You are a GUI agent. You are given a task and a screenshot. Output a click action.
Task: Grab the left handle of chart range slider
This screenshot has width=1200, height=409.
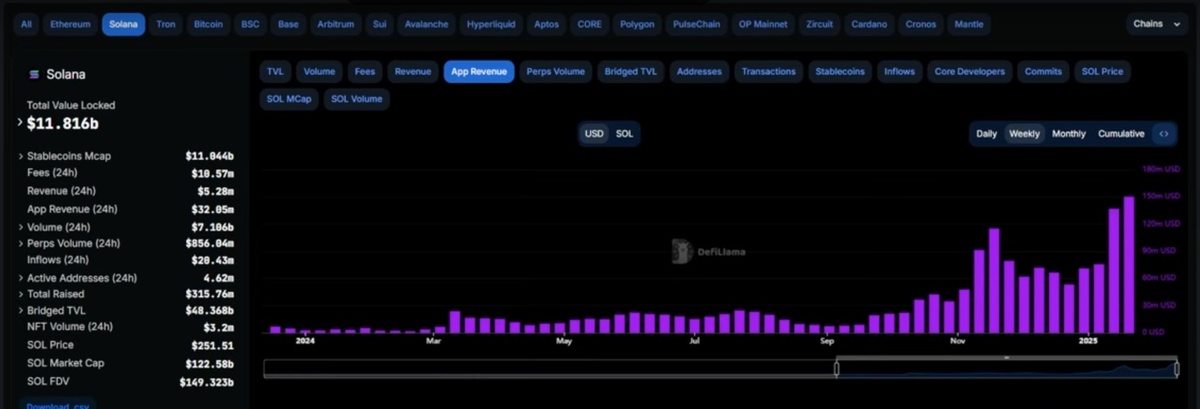pos(836,369)
